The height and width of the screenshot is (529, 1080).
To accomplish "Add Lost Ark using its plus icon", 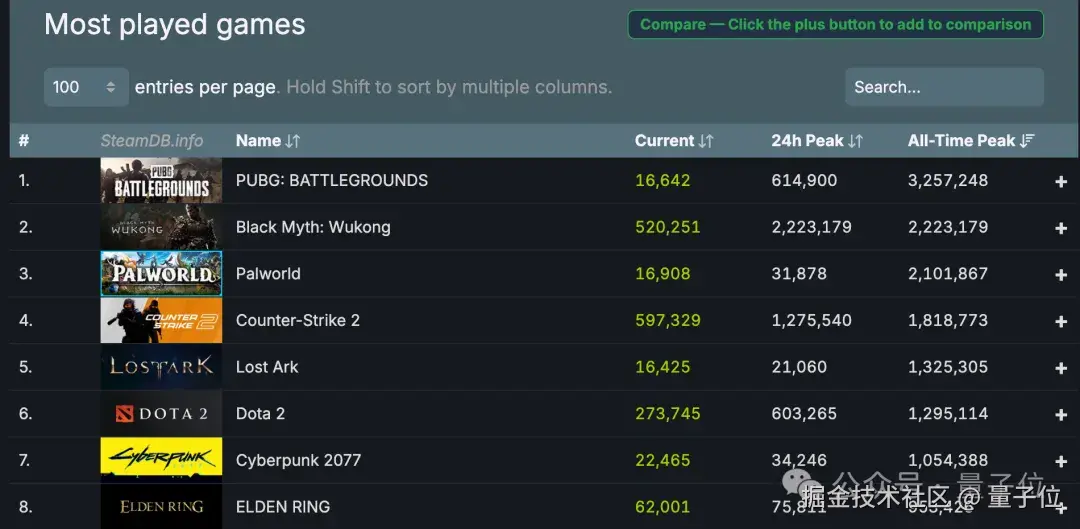I will (1061, 367).
